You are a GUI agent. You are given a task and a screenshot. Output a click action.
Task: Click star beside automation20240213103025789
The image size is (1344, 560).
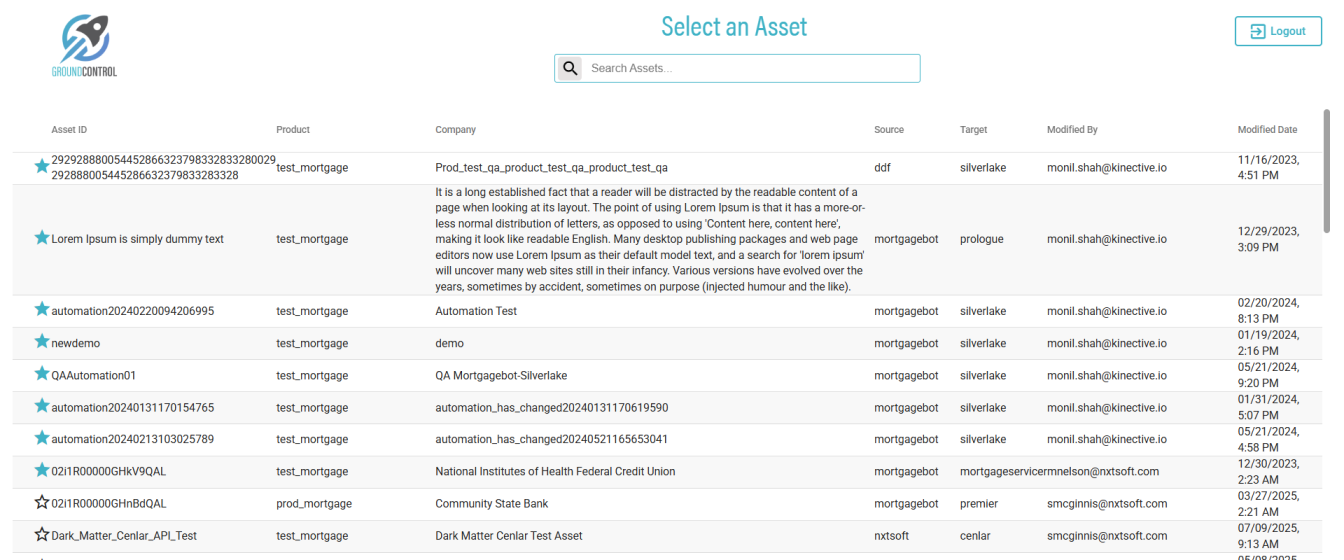coord(42,438)
